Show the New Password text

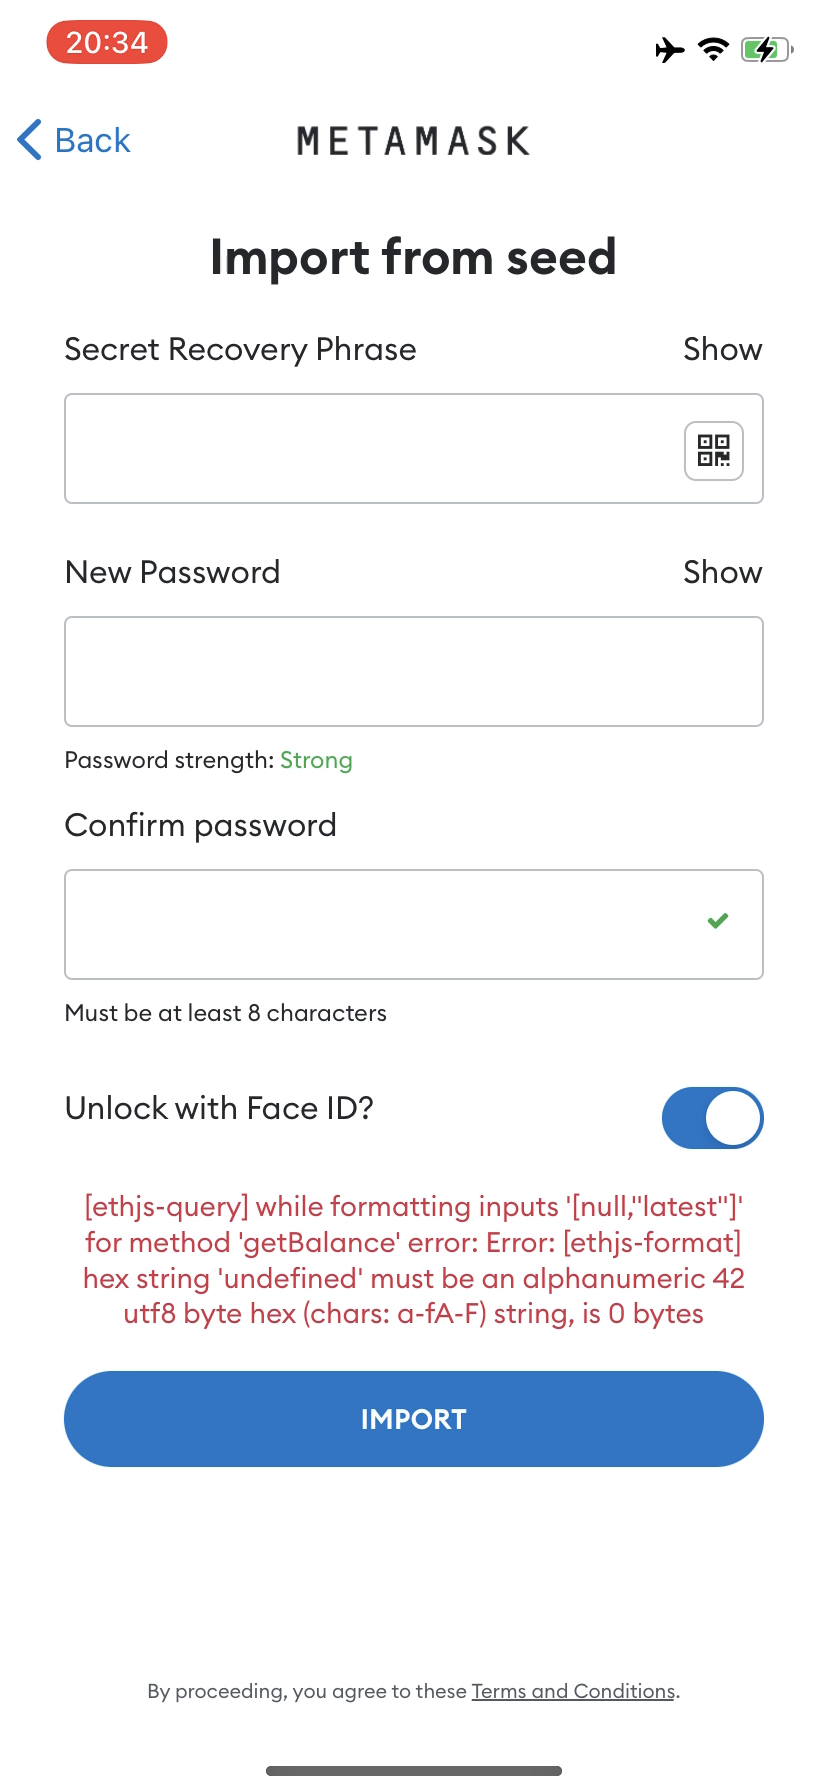(x=722, y=572)
